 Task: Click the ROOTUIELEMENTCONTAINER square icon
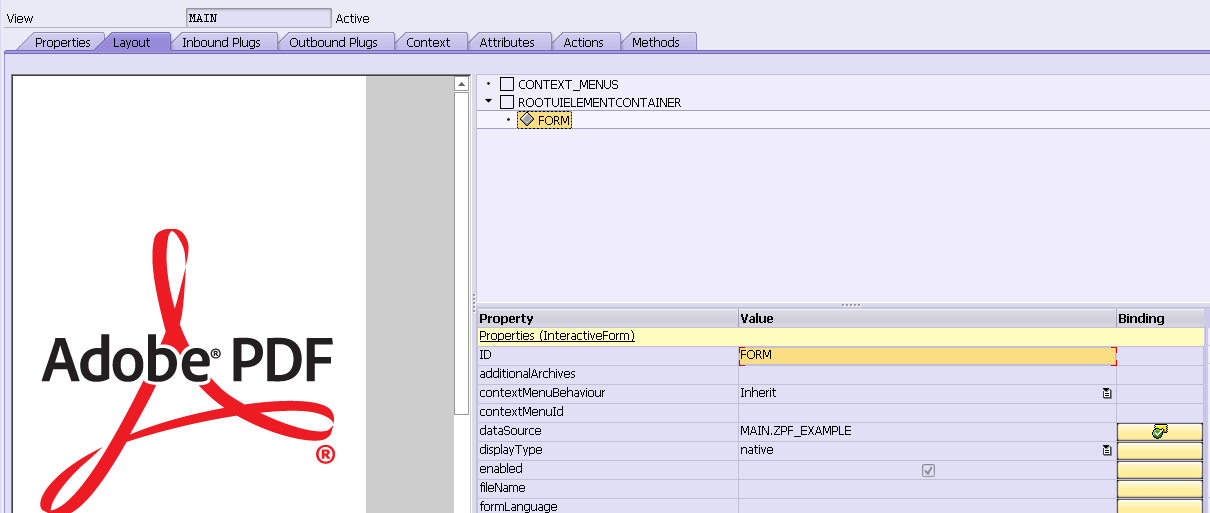click(x=507, y=102)
